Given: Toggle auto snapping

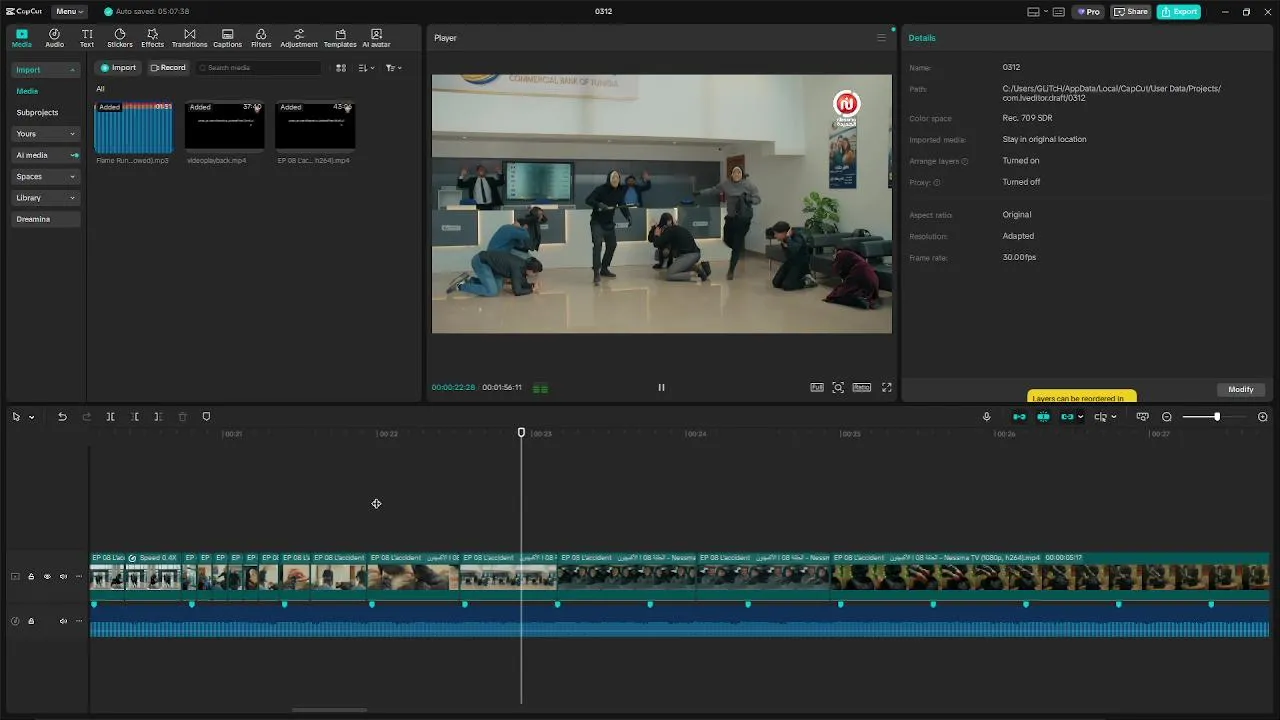Looking at the screenshot, I should click(x=1043, y=417).
